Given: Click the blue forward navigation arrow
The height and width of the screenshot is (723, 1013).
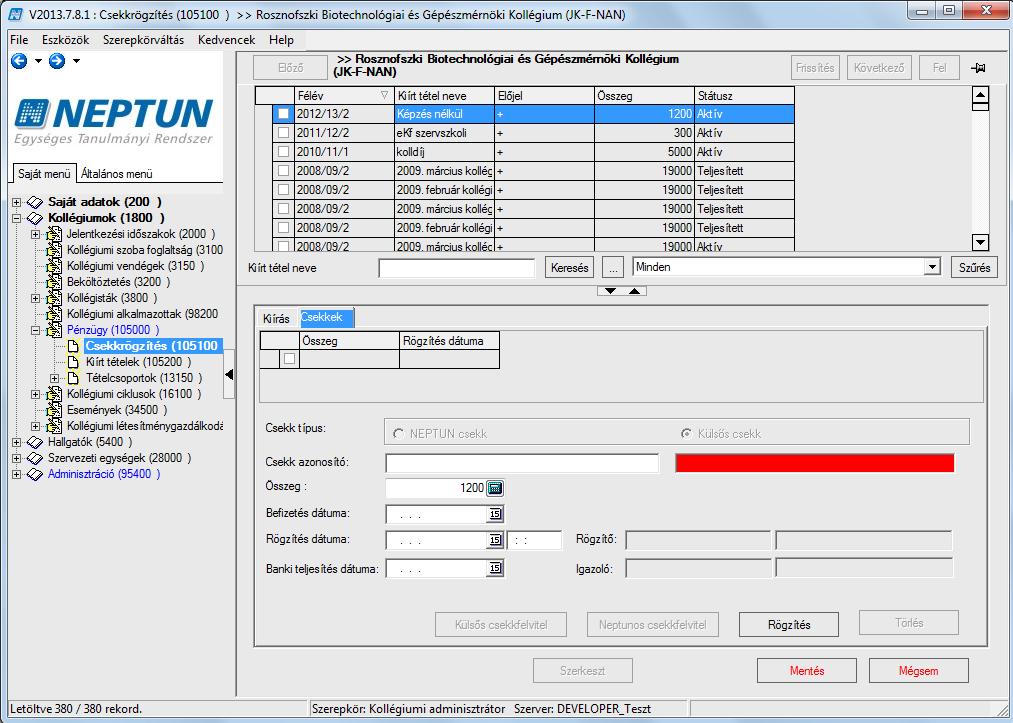Looking at the screenshot, I should click(57, 61).
